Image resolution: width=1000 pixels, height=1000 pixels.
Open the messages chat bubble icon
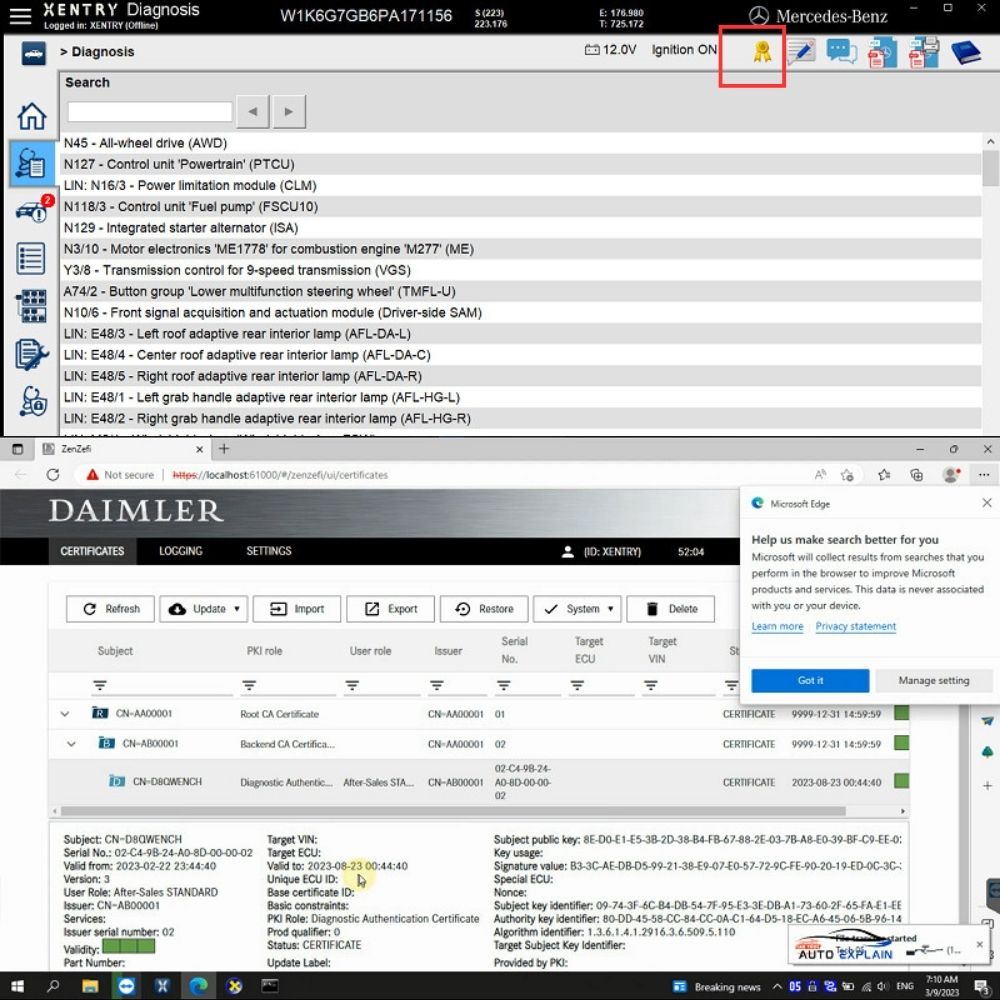point(840,50)
